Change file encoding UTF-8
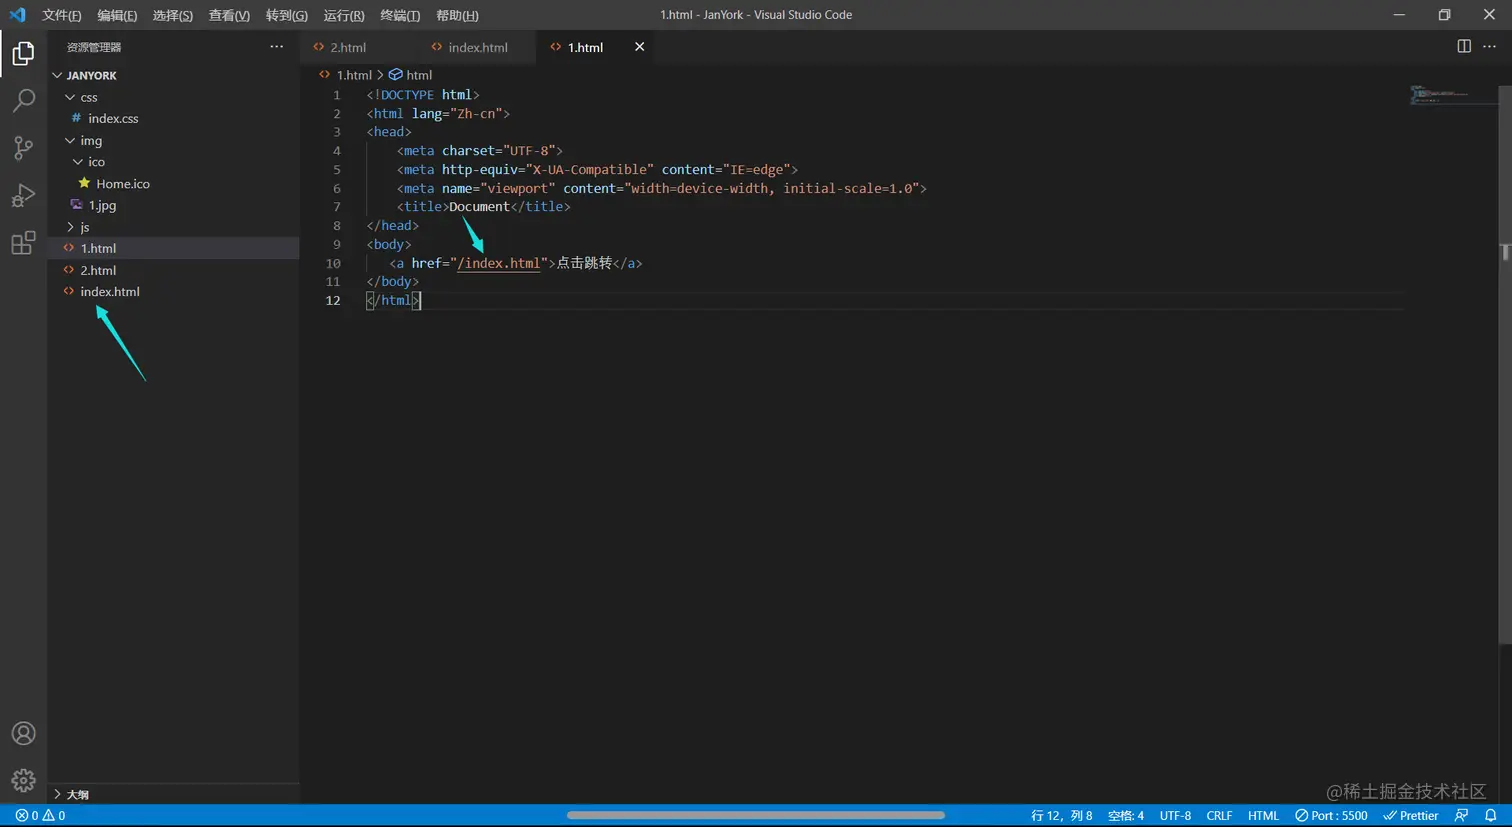The width and height of the screenshot is (1512, 827). [x=1175, y=816]
